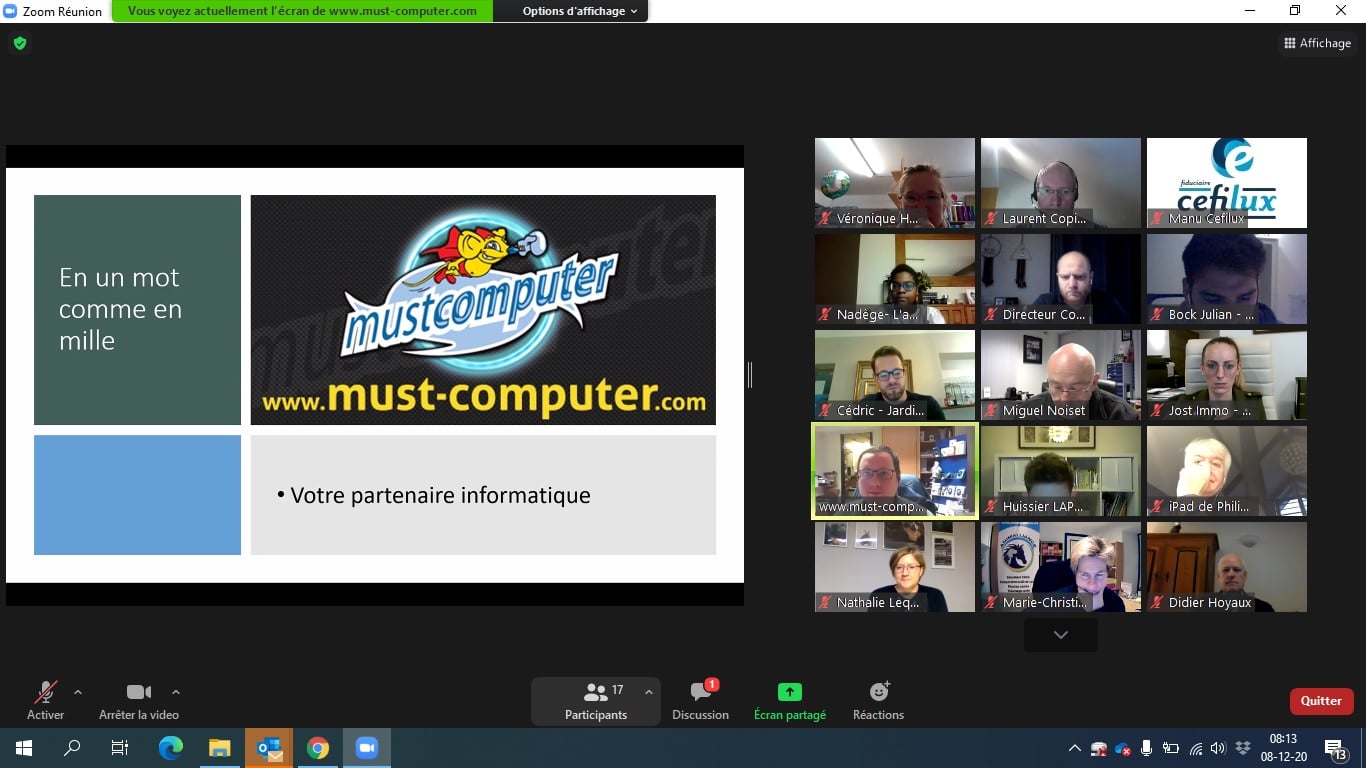Open the Affichage view switcher
1366x768 pixels.
(1317, 43)
